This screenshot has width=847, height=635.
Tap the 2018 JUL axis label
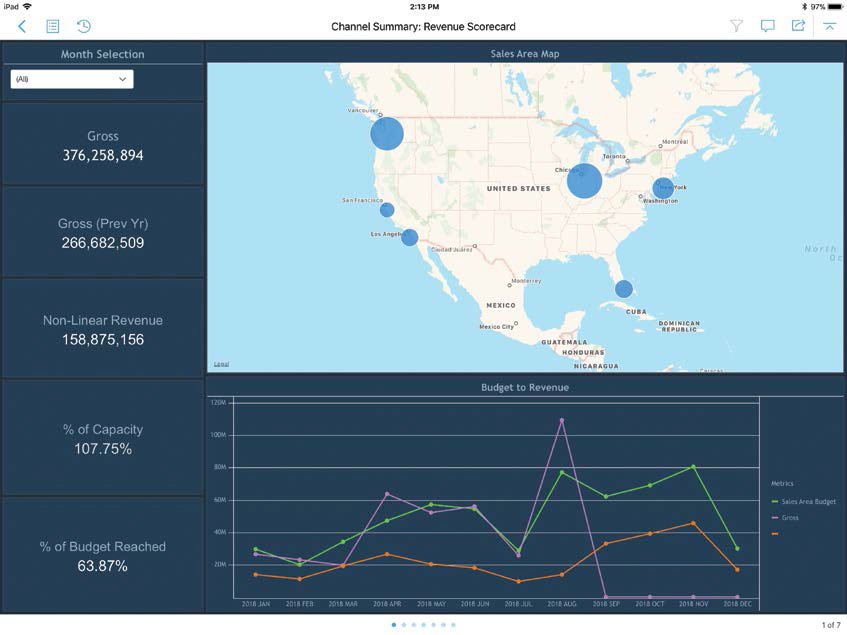pos(519,604)
